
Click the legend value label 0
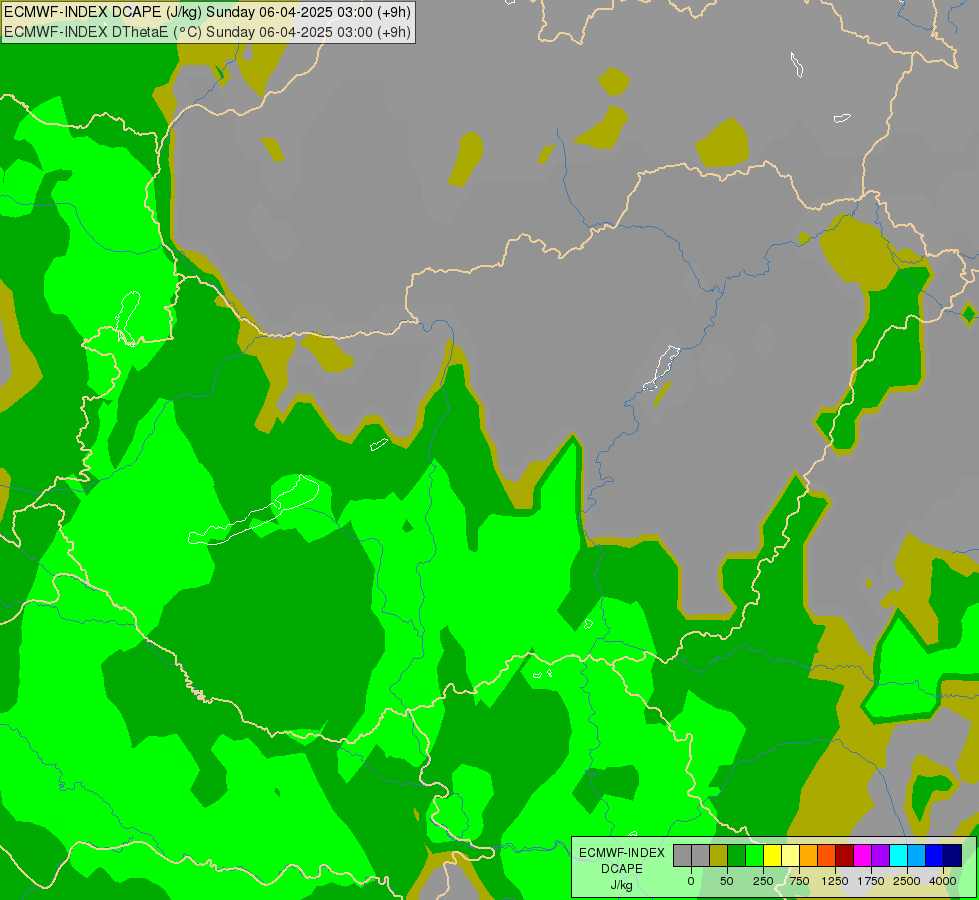click(x=691, y=881)
